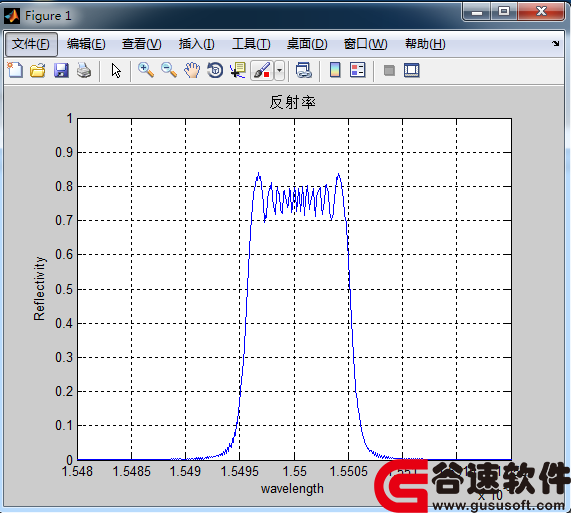Maximize the Figure 1 window
Viewport: 571px width, 513px height.
504,12
